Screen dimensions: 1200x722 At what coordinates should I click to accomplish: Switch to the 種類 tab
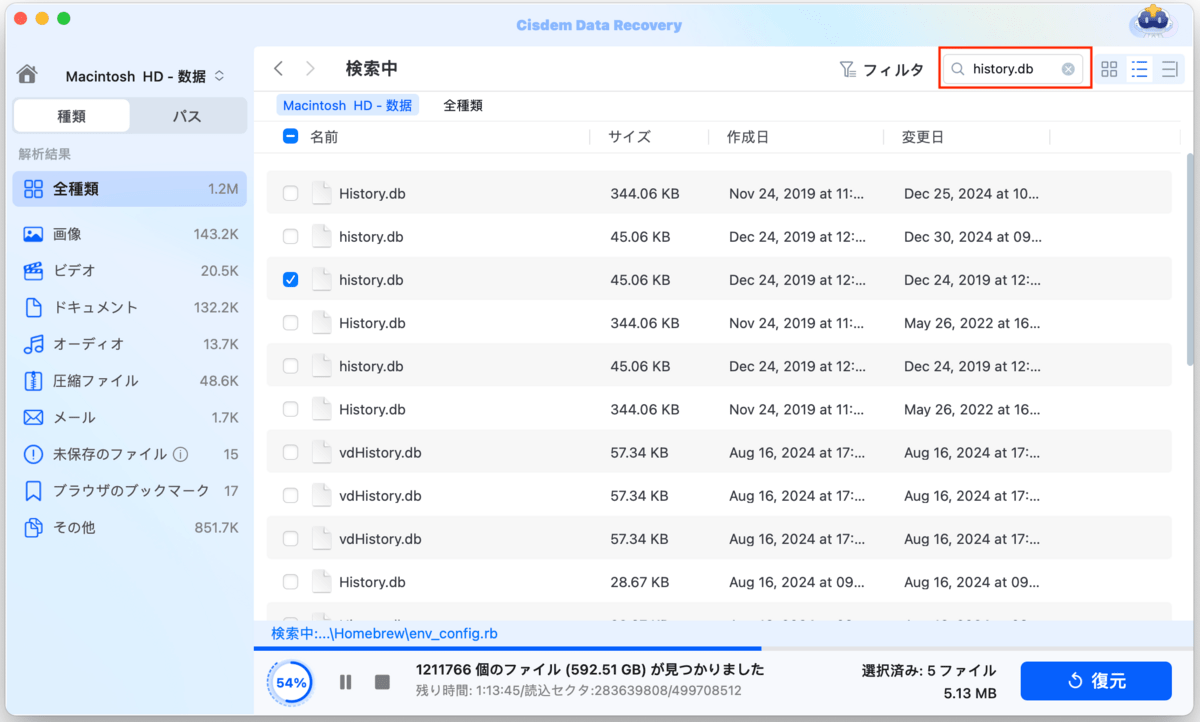[71, 116]
